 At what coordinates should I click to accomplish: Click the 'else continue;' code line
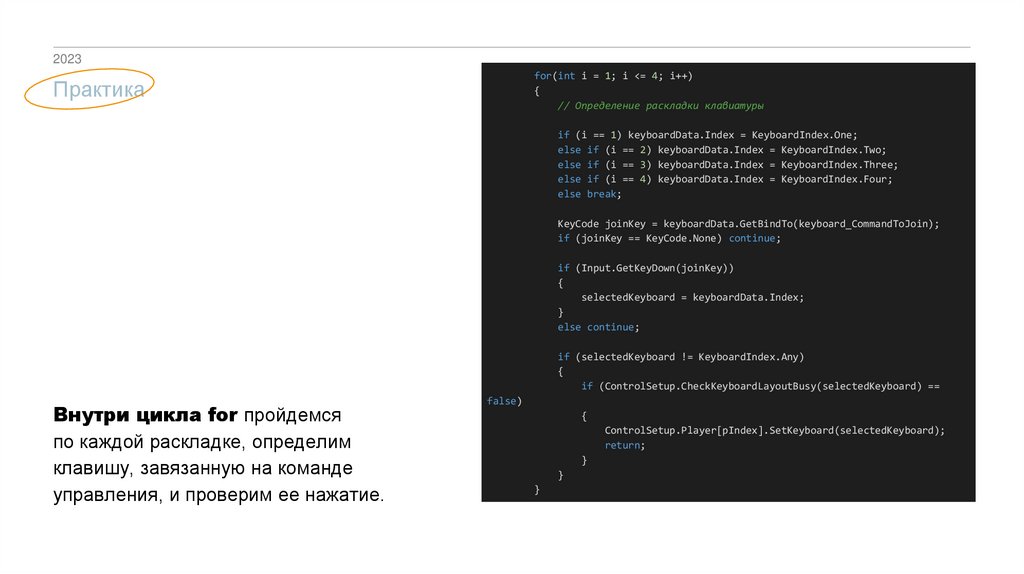pos(598,327)
